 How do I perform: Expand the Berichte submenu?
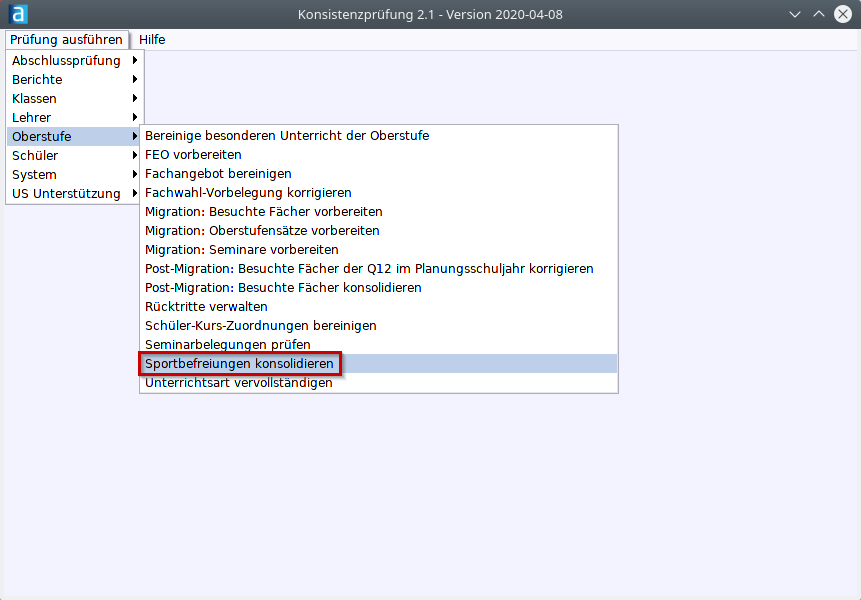(74, 80)
